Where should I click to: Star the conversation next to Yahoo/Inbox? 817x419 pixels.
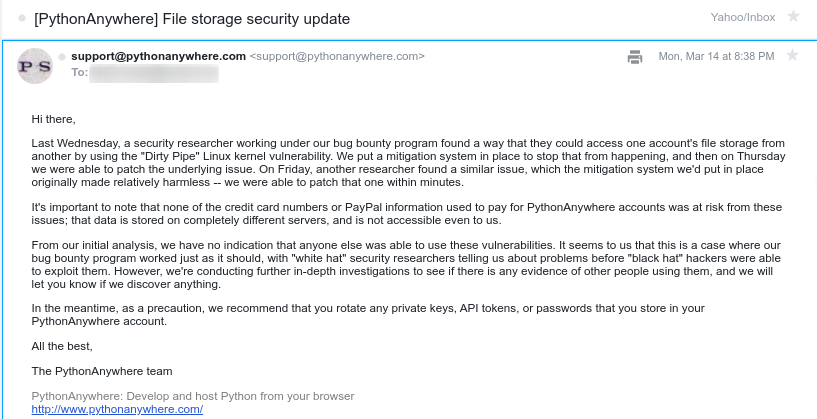point(793,16)
